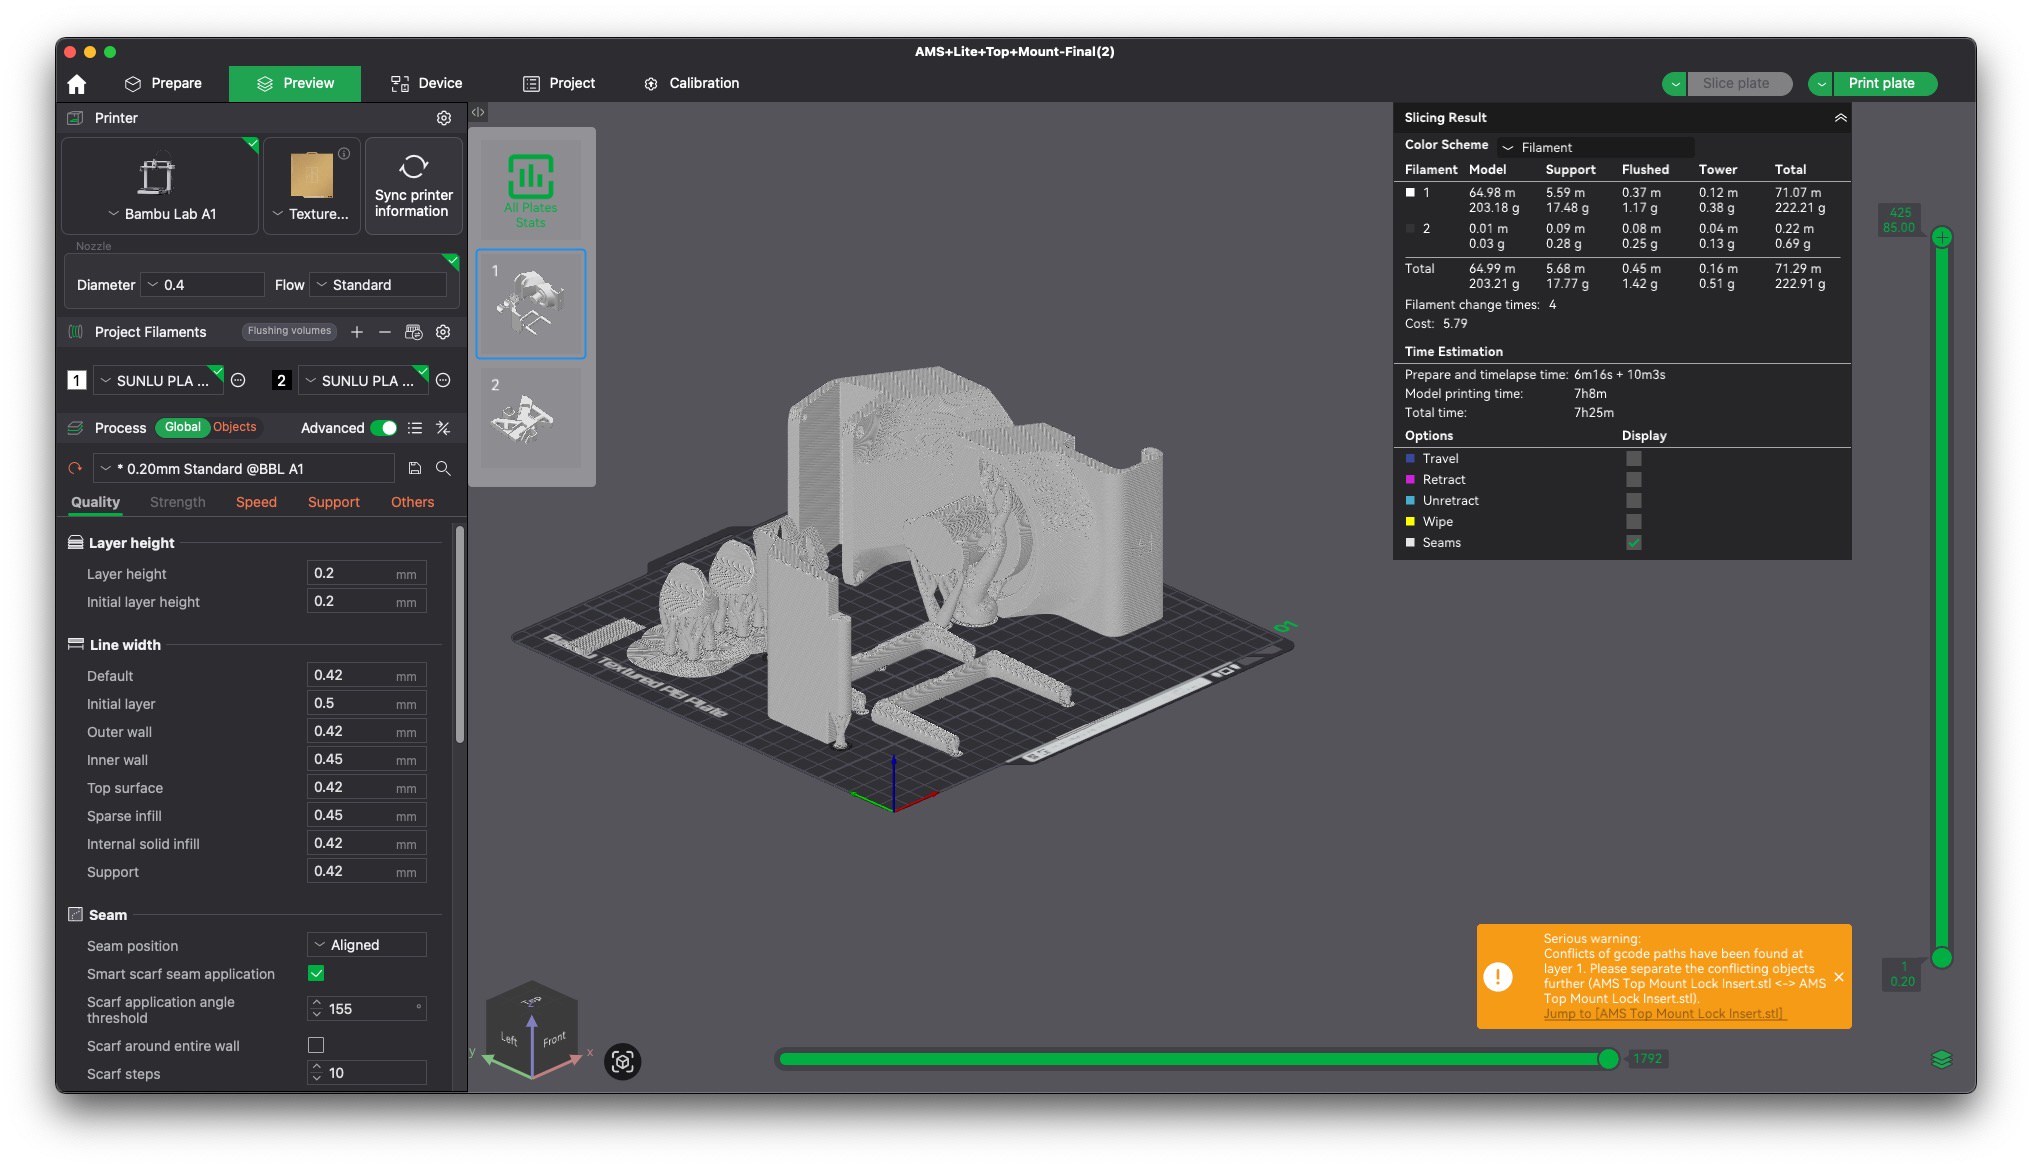Screen dimensions: 2032x1167
Task: Collapse the left sidebar panel
Action: (478, 112)
